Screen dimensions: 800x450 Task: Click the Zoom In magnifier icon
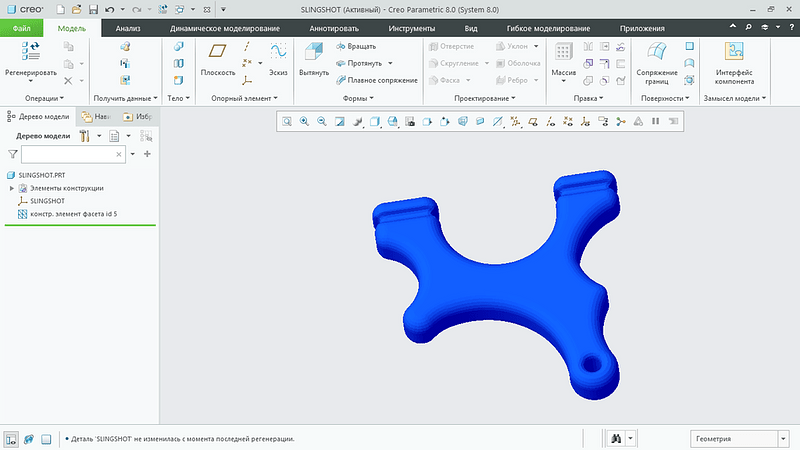[304, 121]
